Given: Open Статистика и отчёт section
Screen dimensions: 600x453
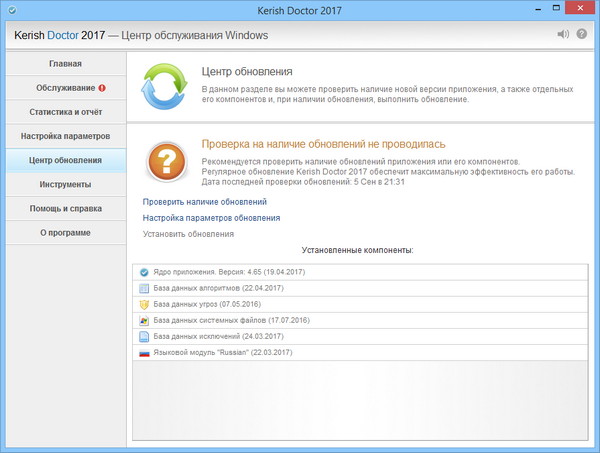Looking at the screenshot, I should click(66, 112).
